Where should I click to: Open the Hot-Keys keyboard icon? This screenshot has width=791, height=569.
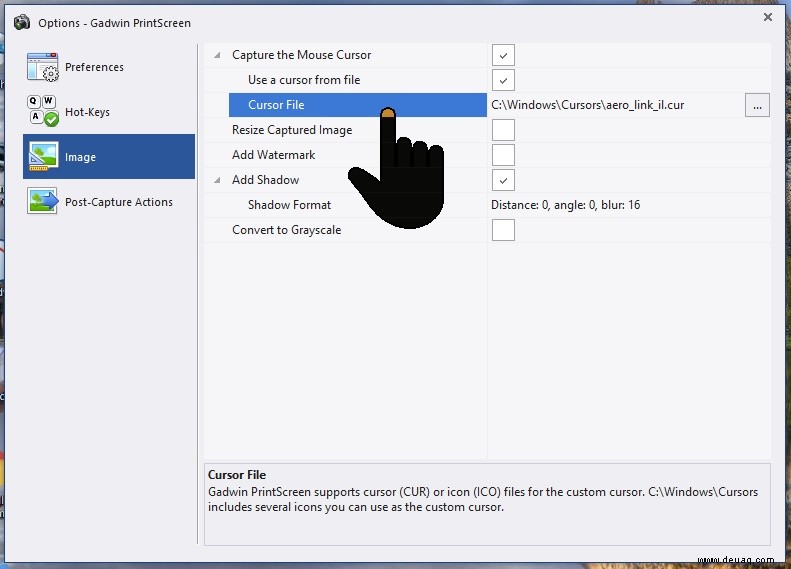coord(42,111)
